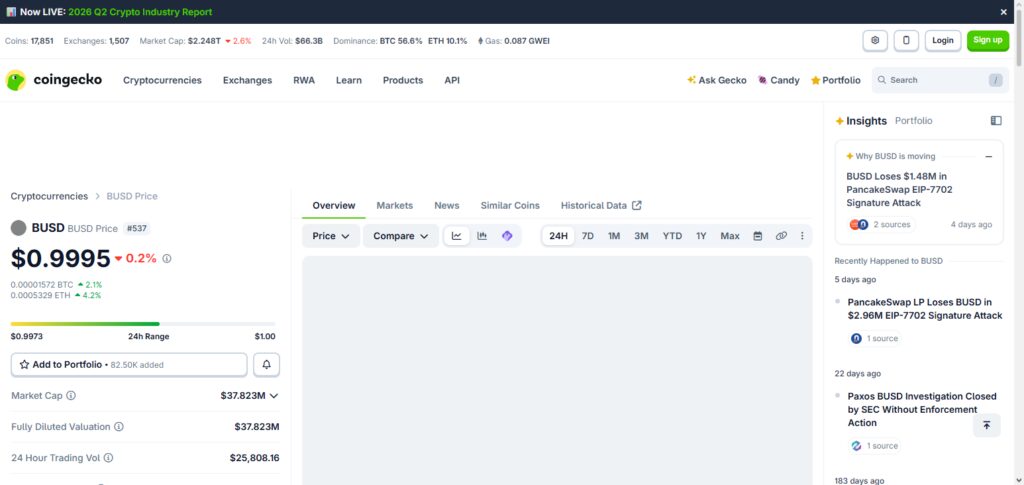Open the API menu
Viewport: 1024px width, 485px height.
[452, 80]
